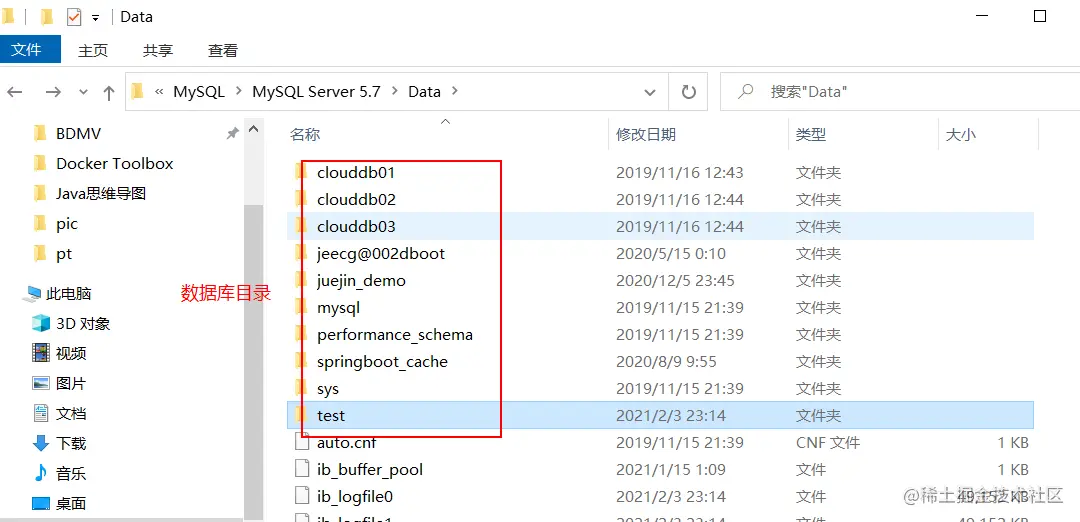
Task: Select the sys folder icon
Action: point(301,388)
